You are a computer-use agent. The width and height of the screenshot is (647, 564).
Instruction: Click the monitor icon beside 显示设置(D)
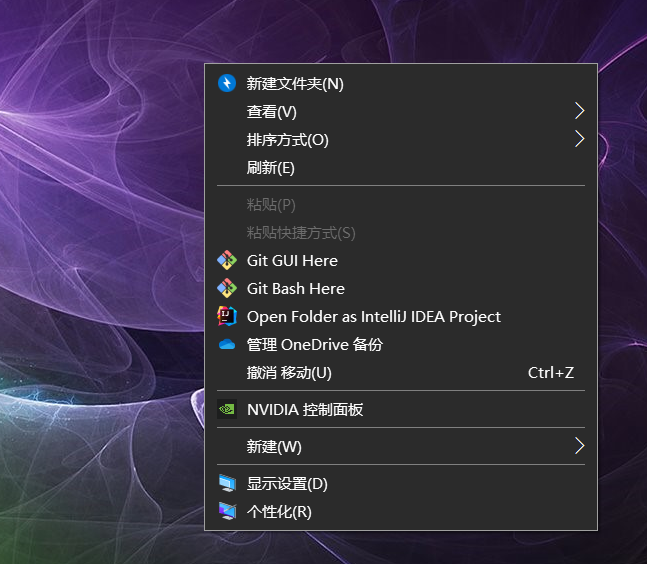(x=227, y=483)
